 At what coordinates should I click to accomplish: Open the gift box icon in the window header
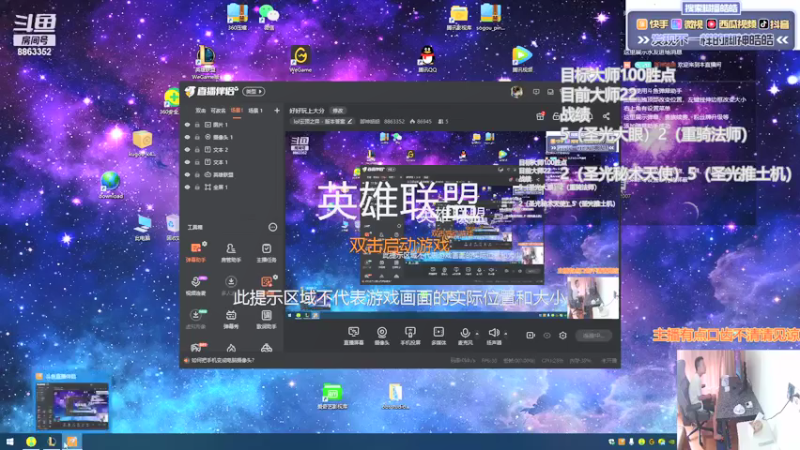click(540, 116)
